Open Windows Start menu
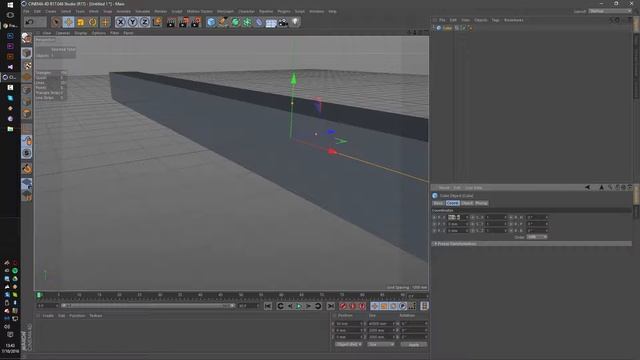 click(x=10, y=4)
